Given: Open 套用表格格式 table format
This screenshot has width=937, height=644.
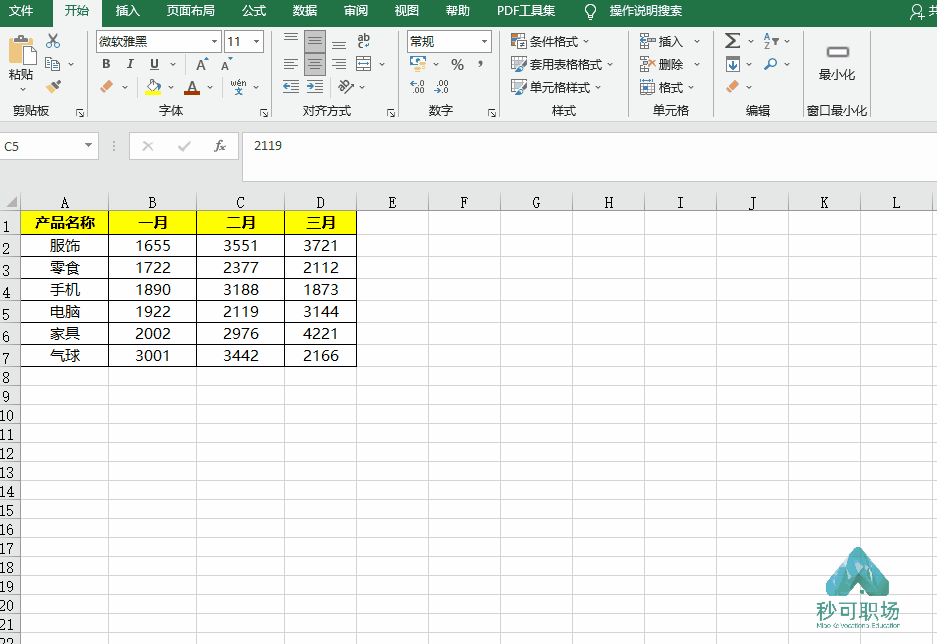Looking at the screenshot, I should click(x=562, y=64).
